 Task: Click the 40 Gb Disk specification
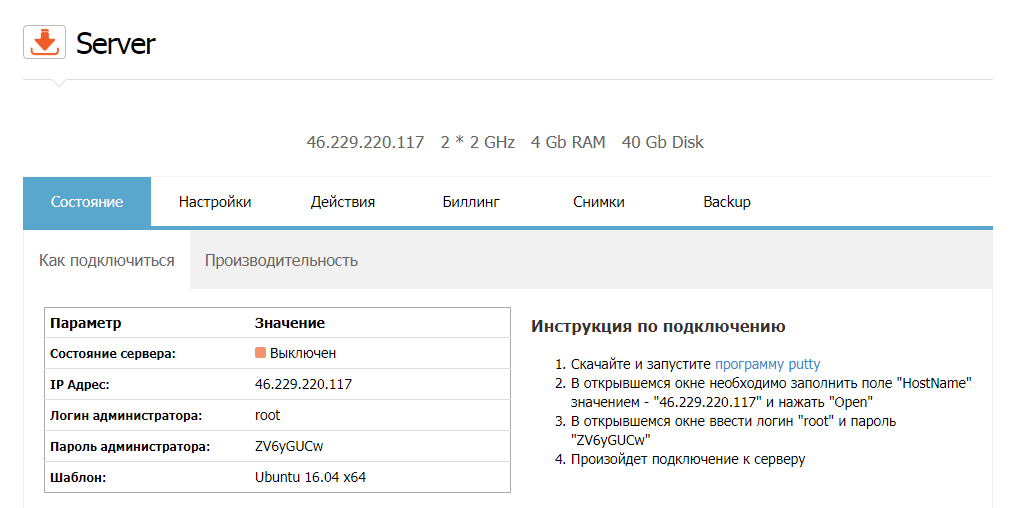coord(662,142)
